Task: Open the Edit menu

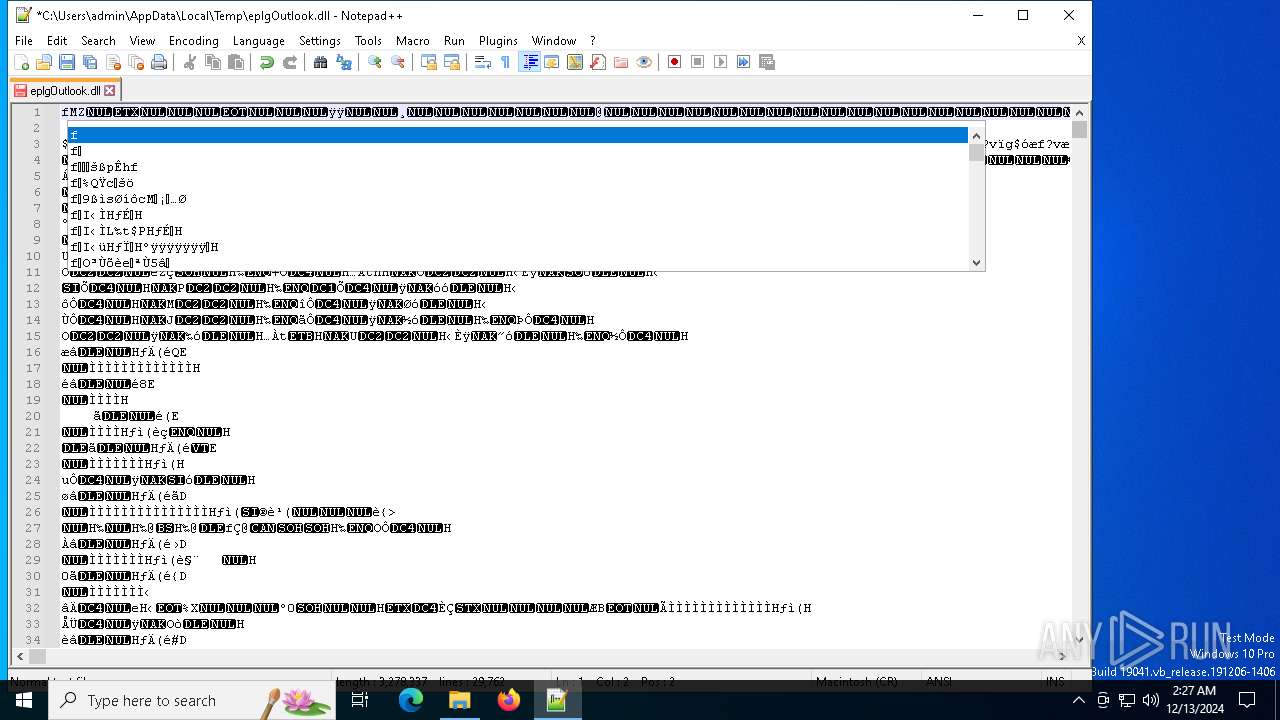Action: pos(57,41)
